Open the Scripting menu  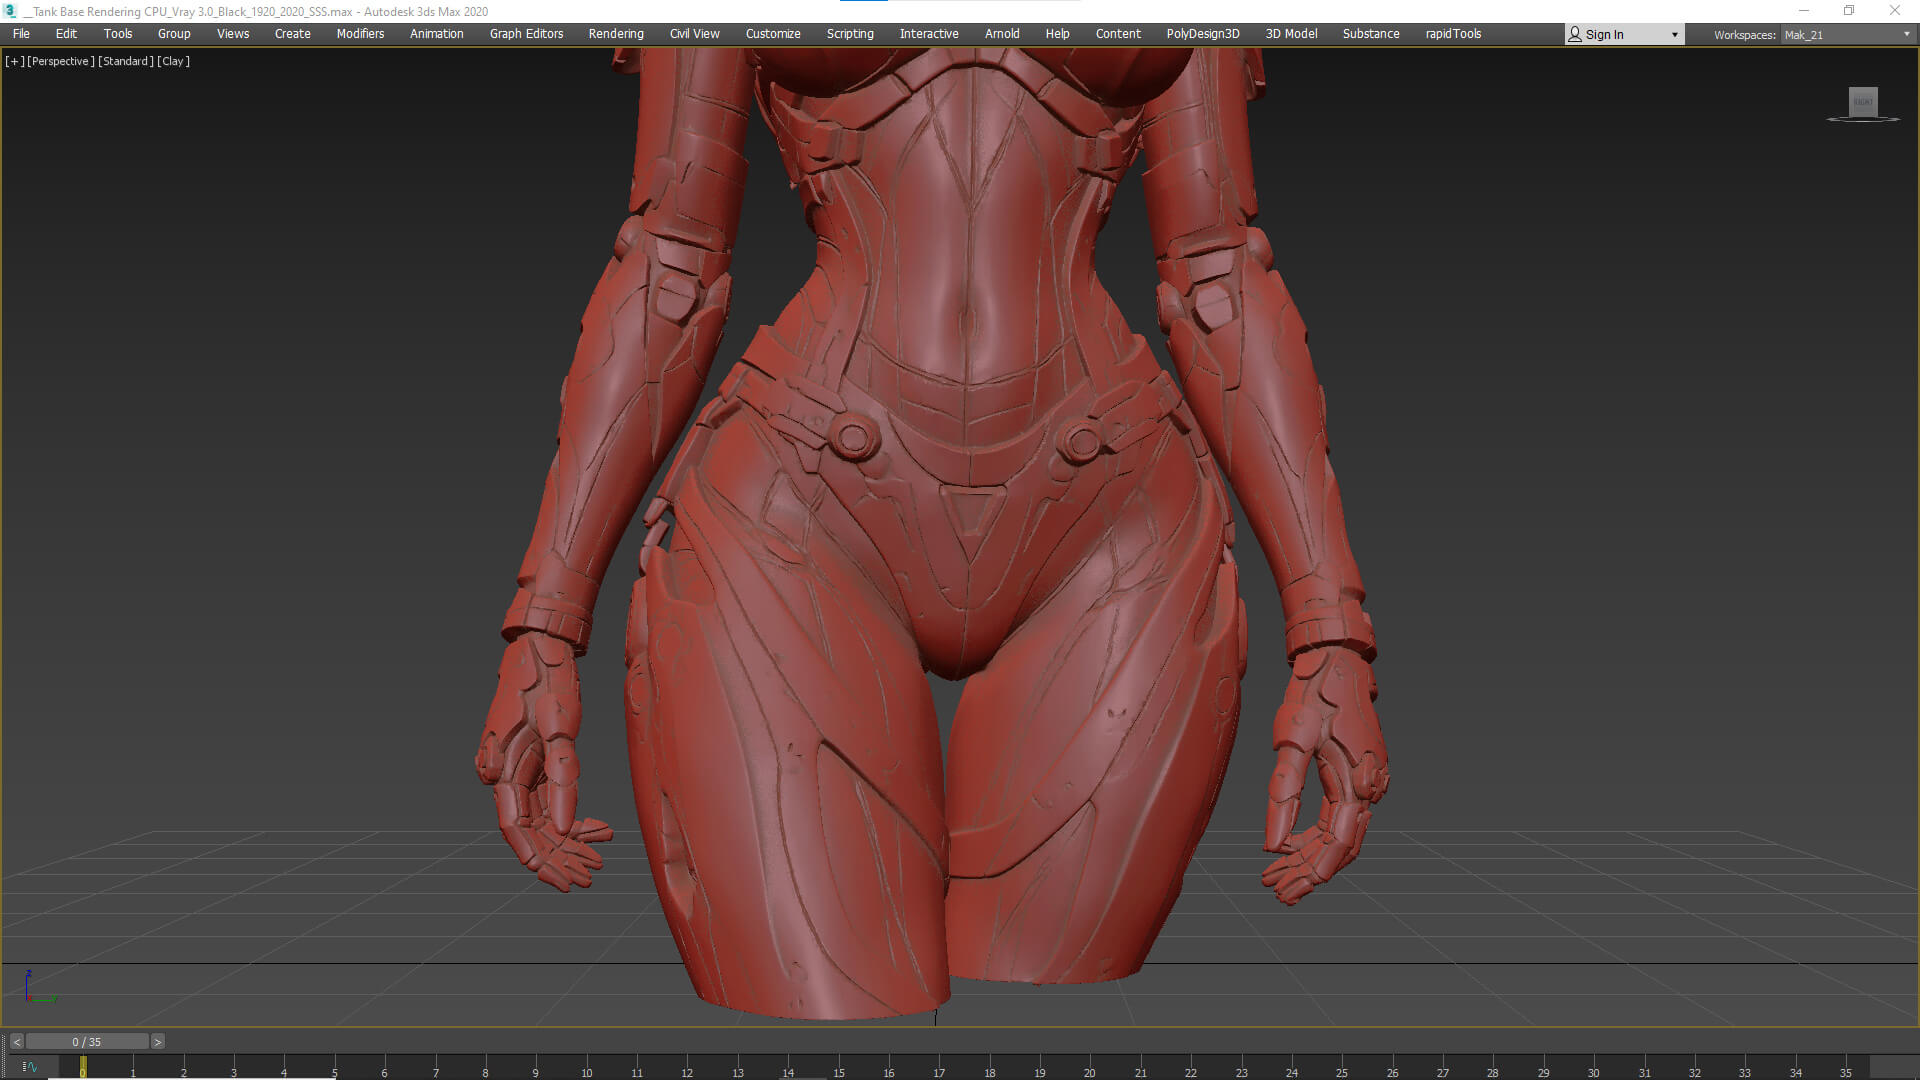[850, 34]
